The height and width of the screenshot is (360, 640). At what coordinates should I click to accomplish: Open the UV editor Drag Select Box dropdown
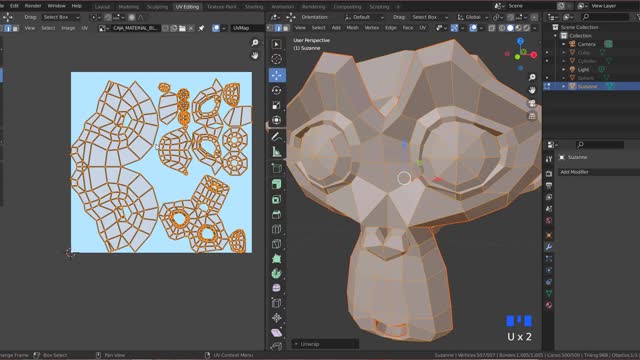click(x=61, y=17)
